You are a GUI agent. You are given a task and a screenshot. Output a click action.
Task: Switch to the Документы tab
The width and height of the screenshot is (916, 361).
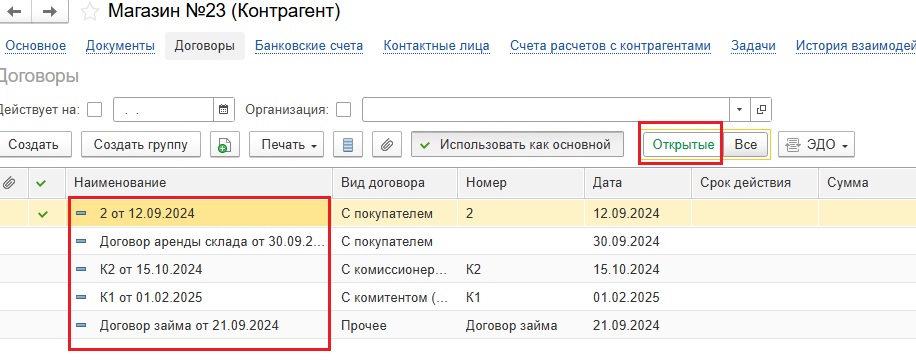120,46
